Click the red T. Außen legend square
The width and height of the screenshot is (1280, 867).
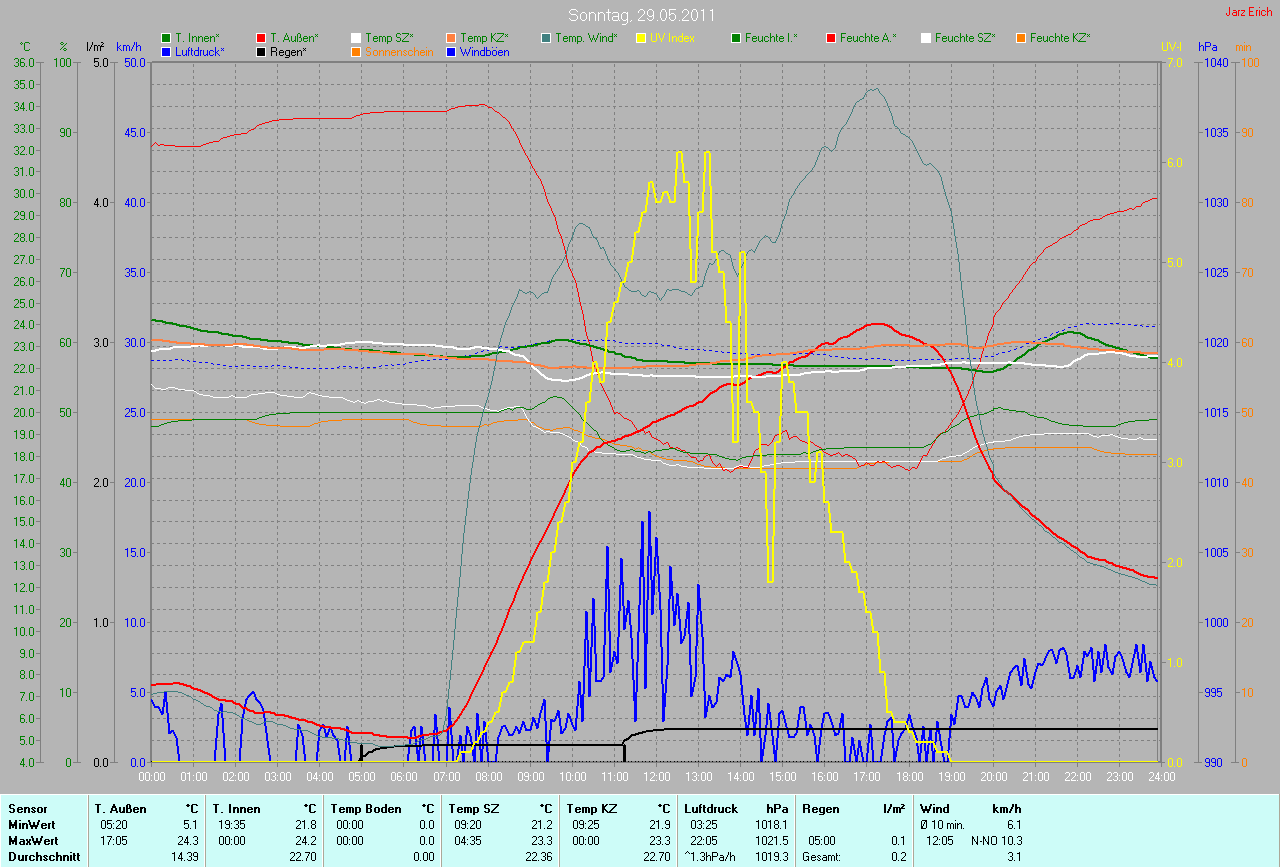[x=261, y=38]
